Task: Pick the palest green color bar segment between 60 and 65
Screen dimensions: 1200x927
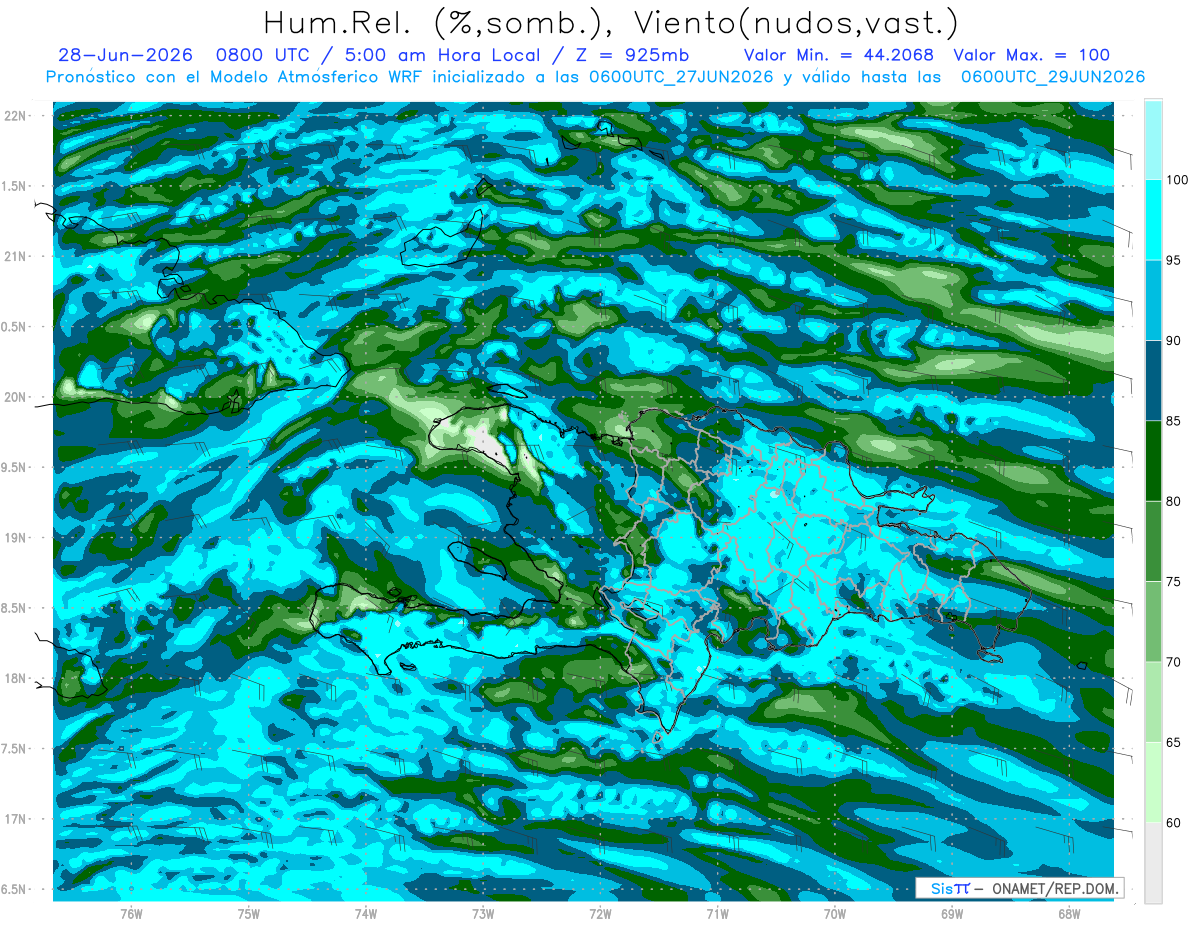Action: (x=1153, y=782)
